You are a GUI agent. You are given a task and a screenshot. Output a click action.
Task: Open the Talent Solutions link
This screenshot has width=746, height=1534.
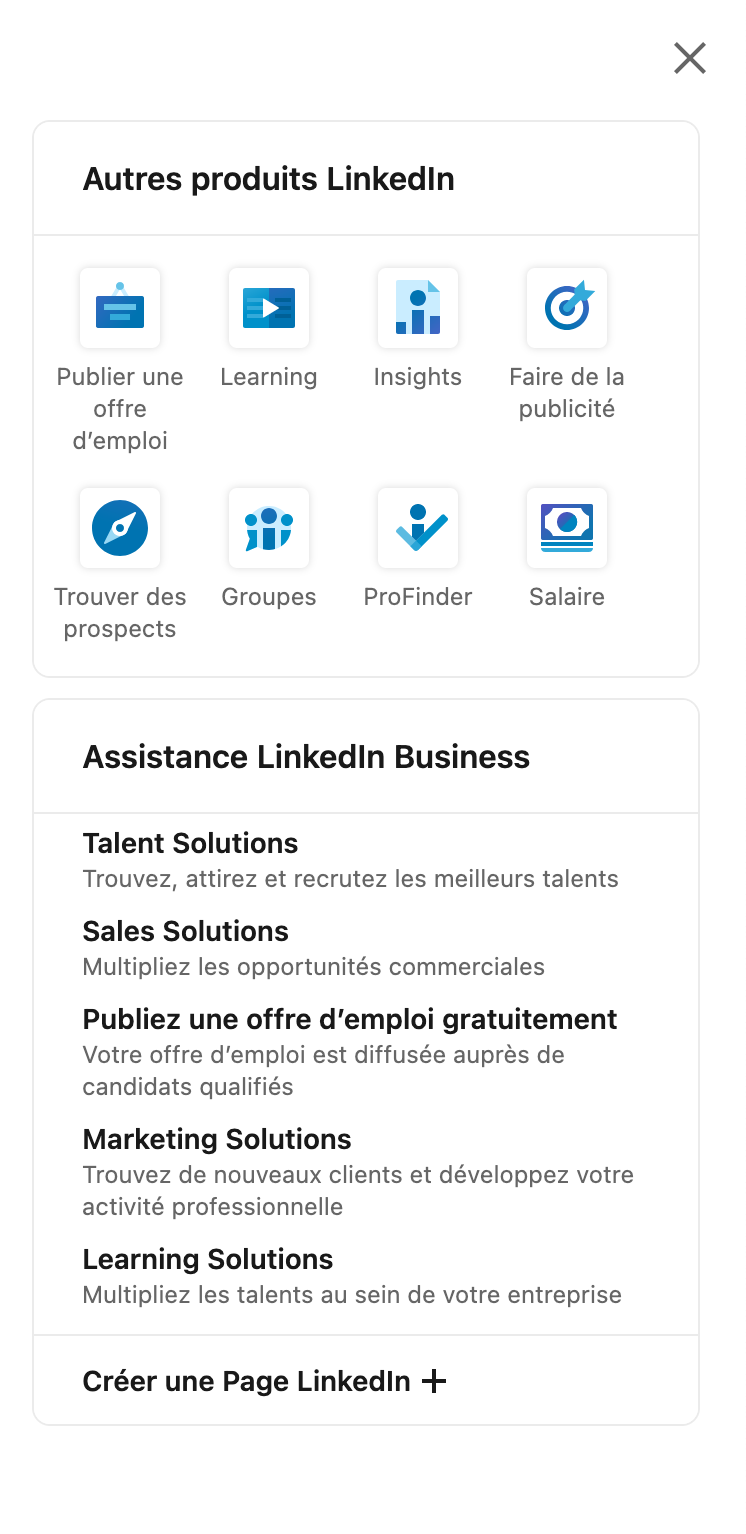tap(190, 843)
